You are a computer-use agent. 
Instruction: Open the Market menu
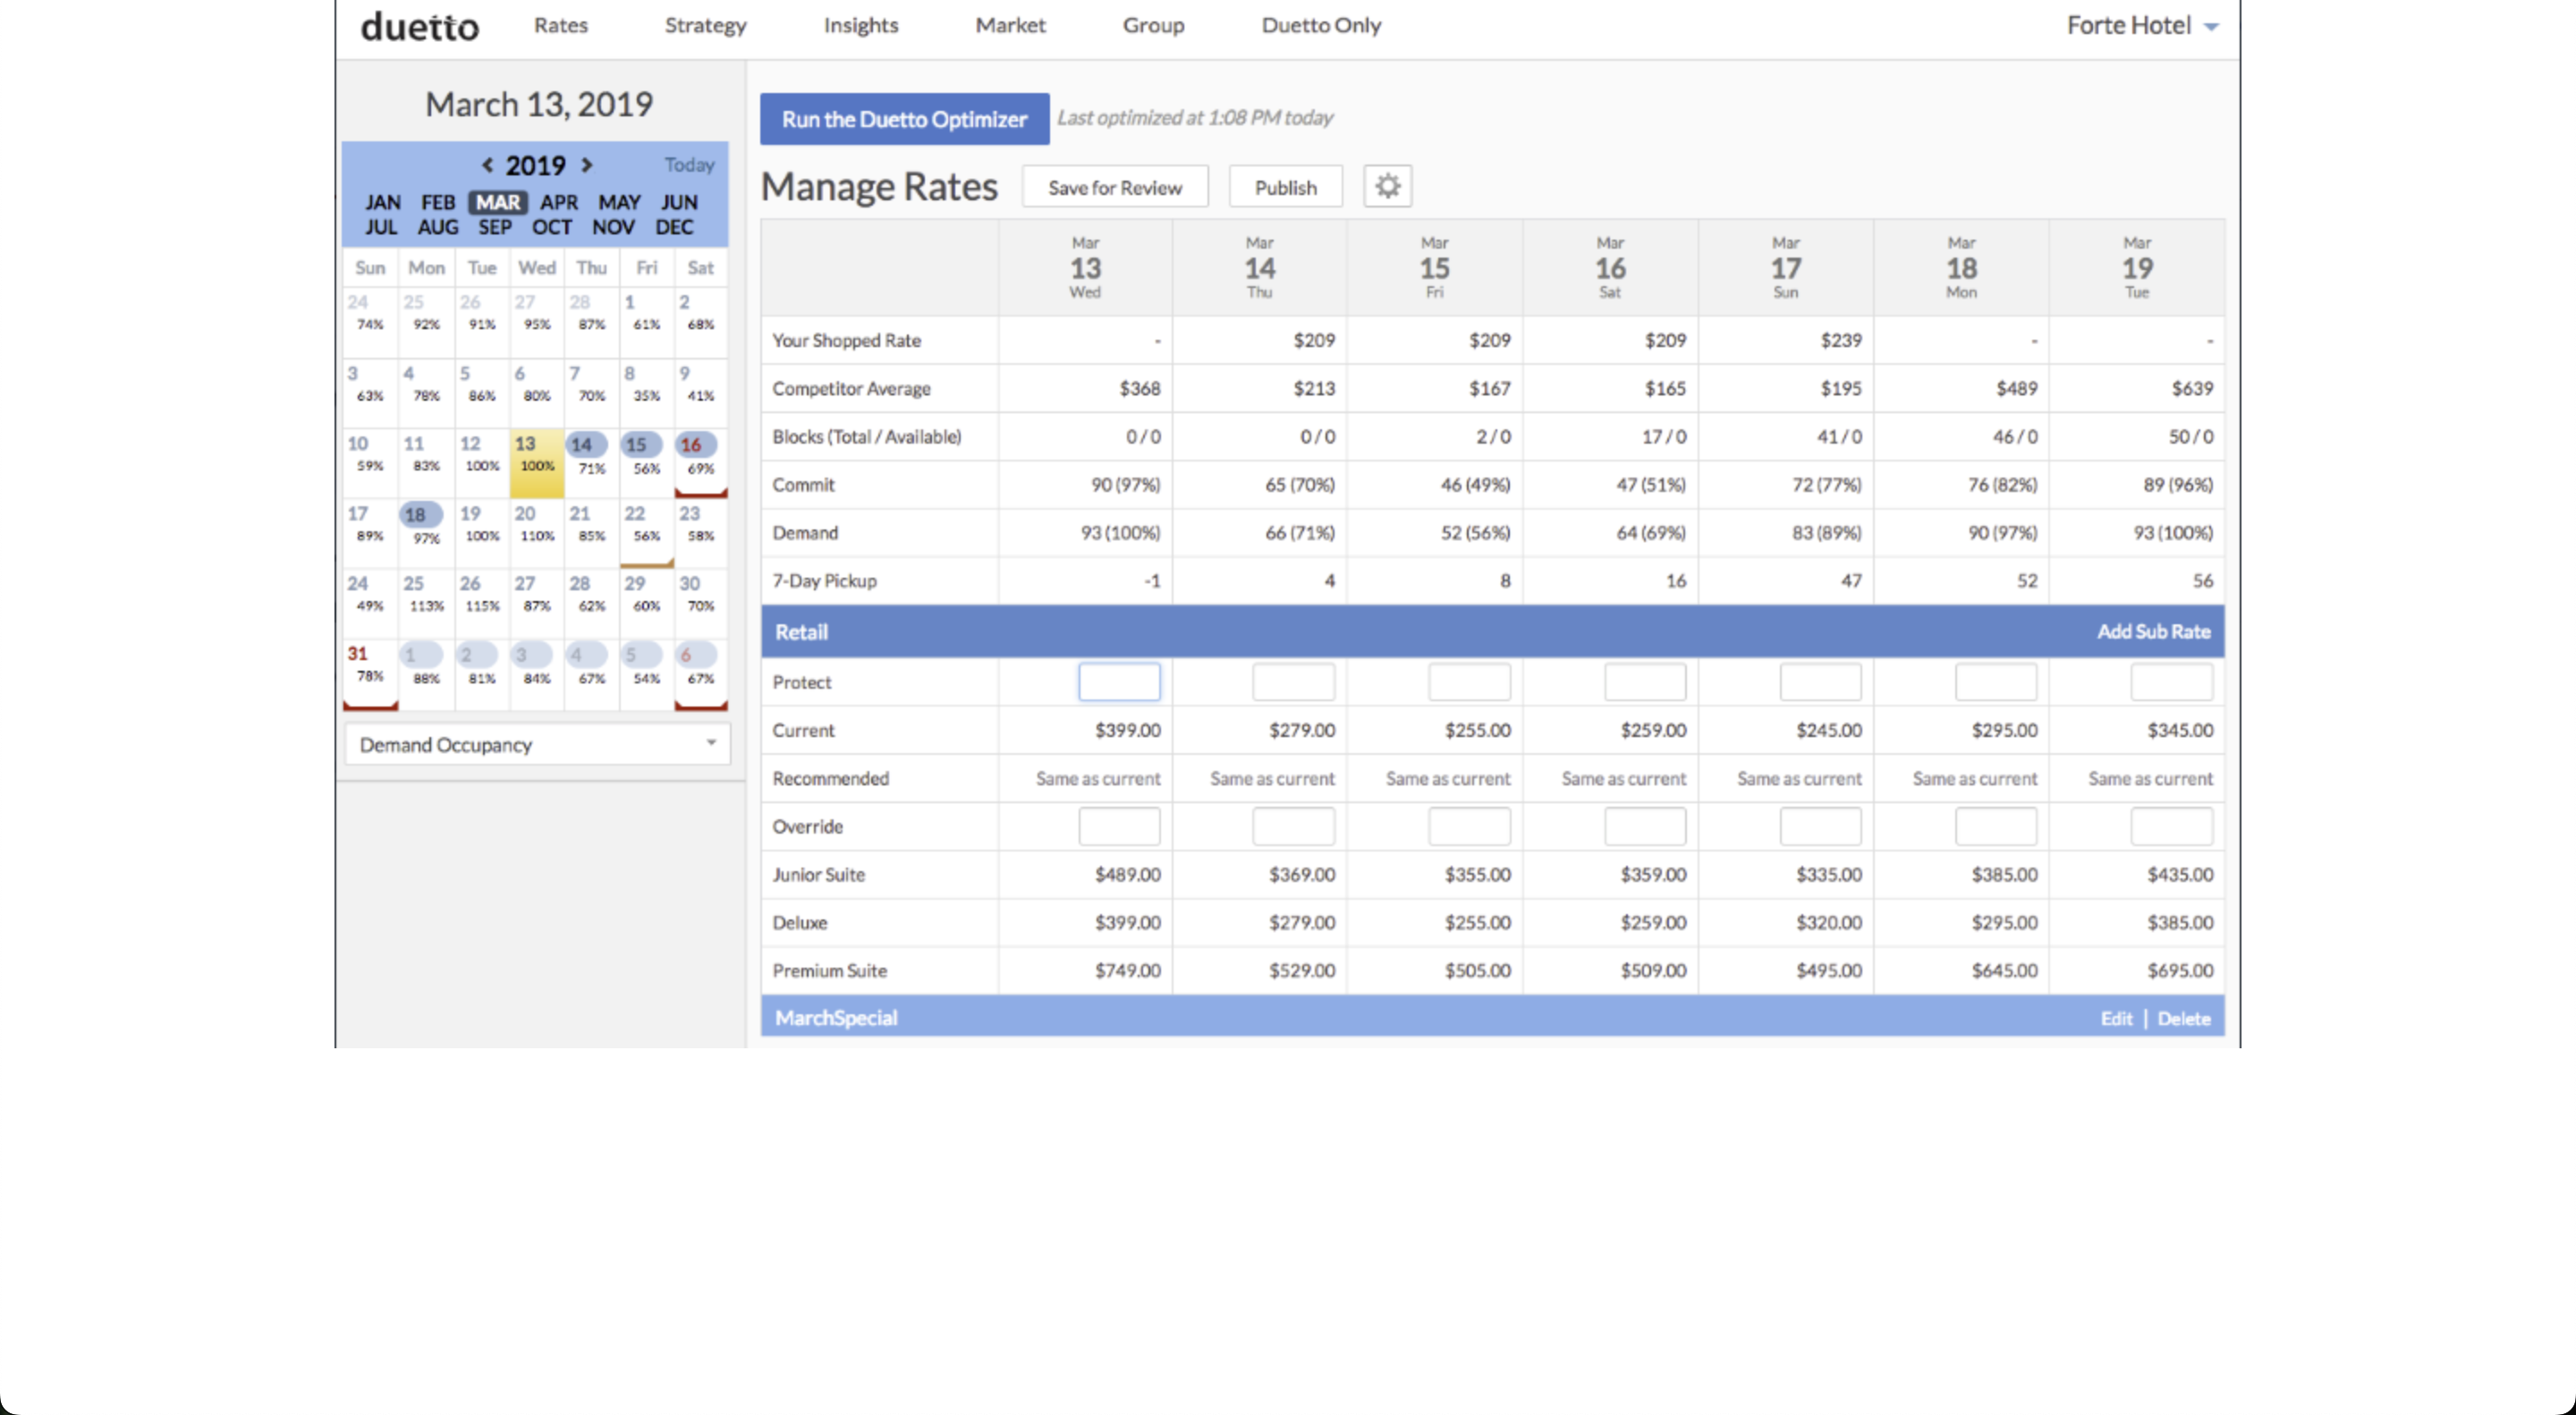click(1010, 25)
